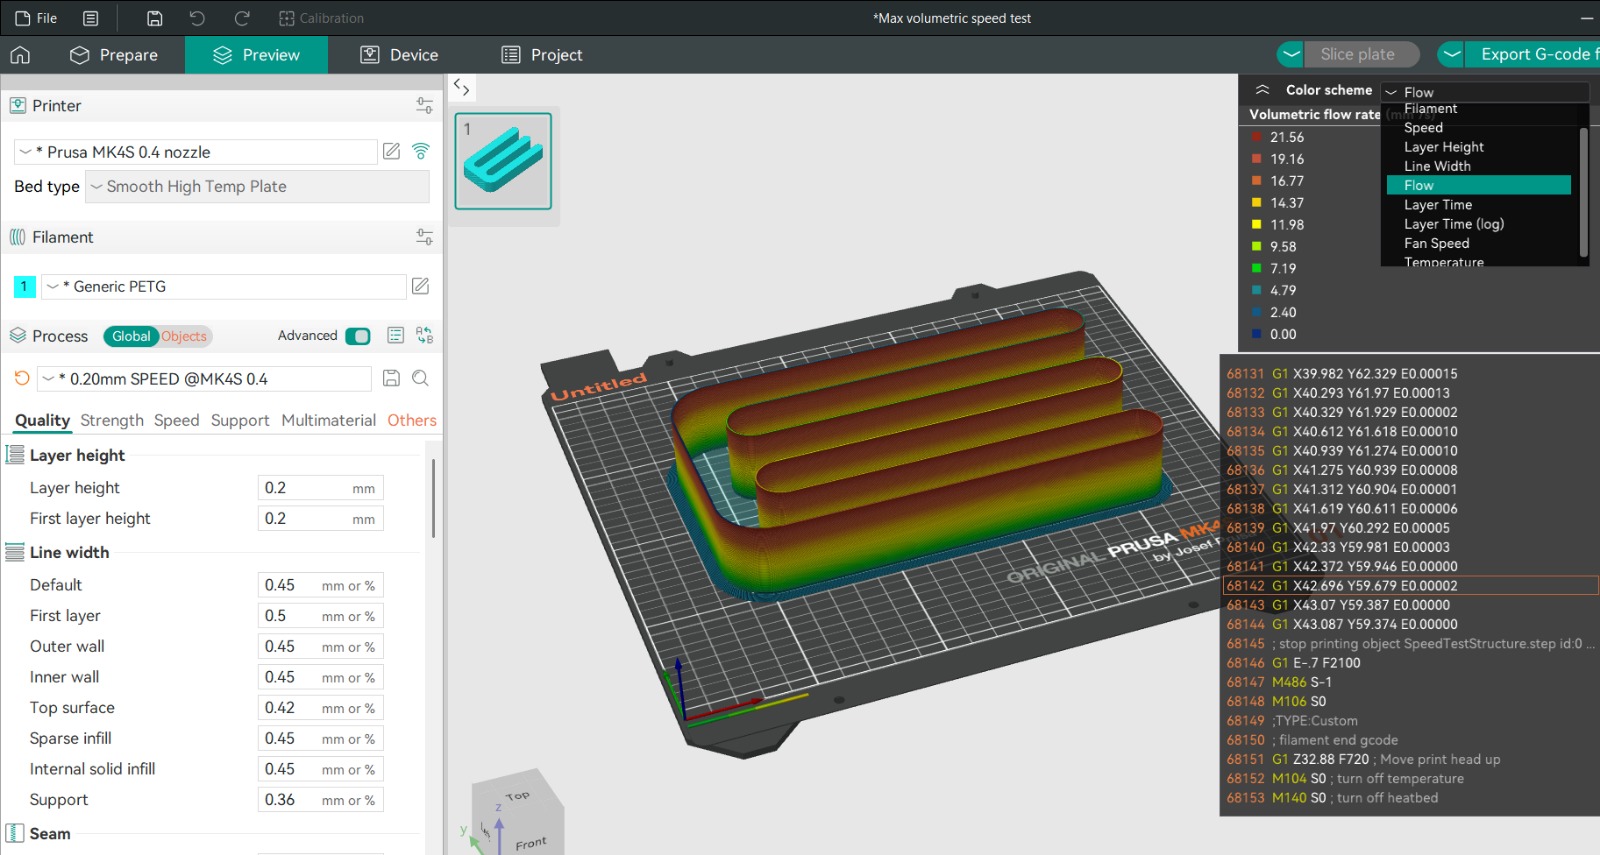The height and width of the screenshot is (855, 1600).
Task: Open Filament section settings icon
Action: (425, 237)
